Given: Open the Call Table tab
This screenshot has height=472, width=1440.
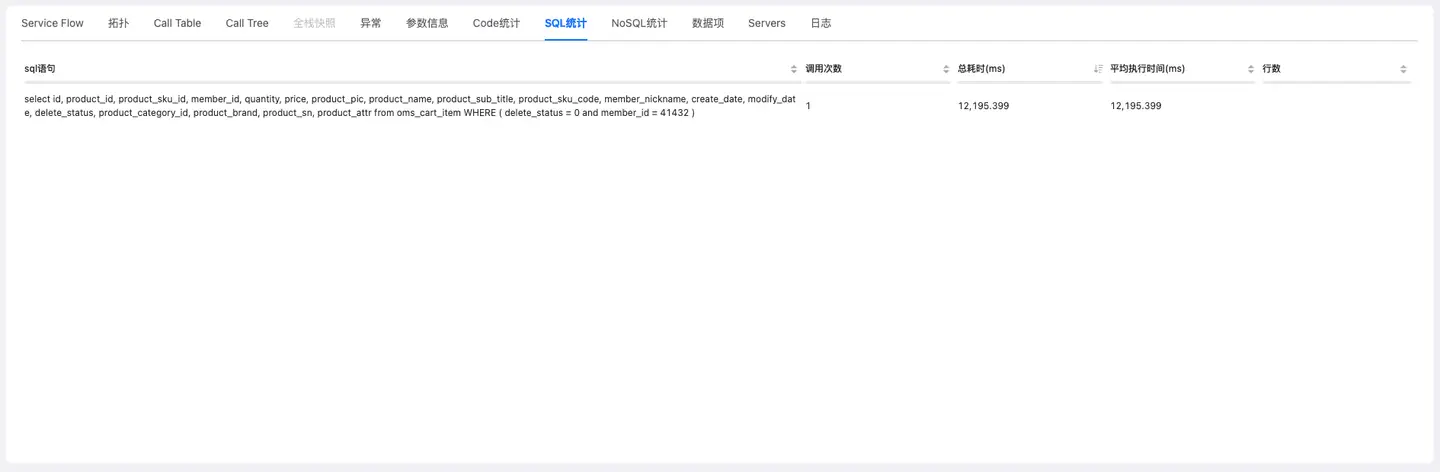Looking at the screenshot, I should click(x=177, y=23).
